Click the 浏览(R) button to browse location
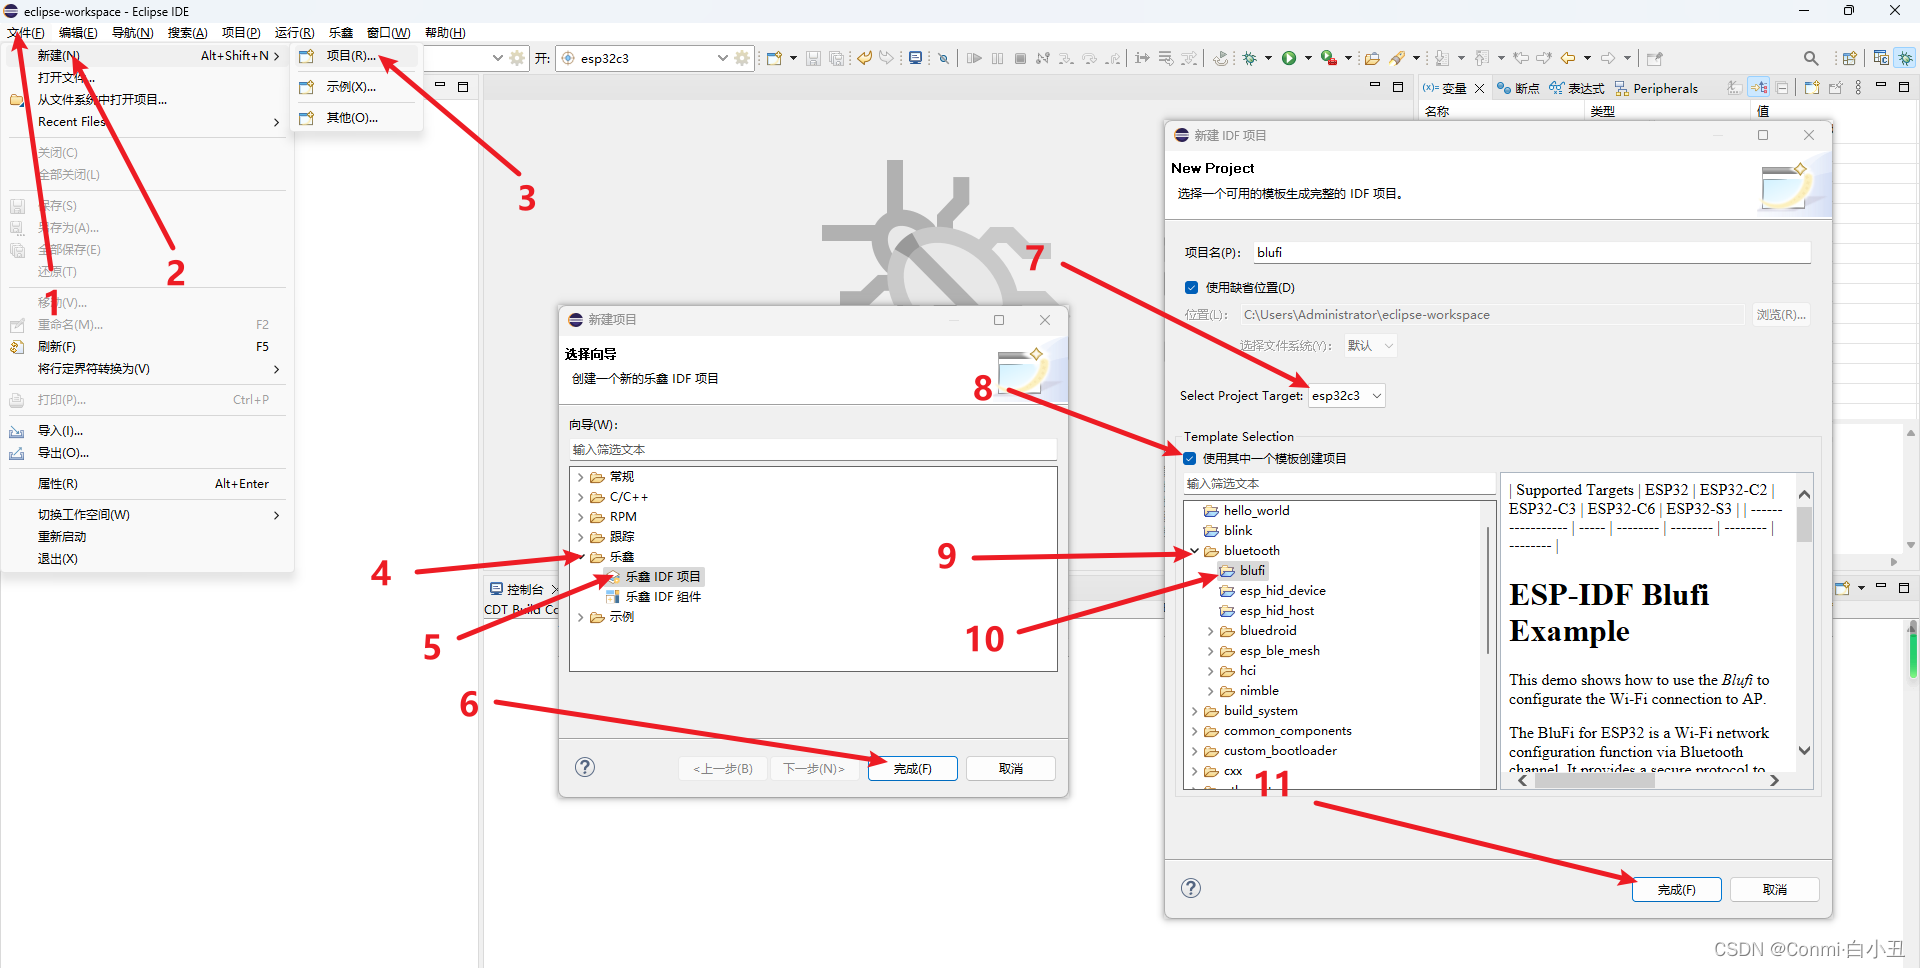 1781,314
